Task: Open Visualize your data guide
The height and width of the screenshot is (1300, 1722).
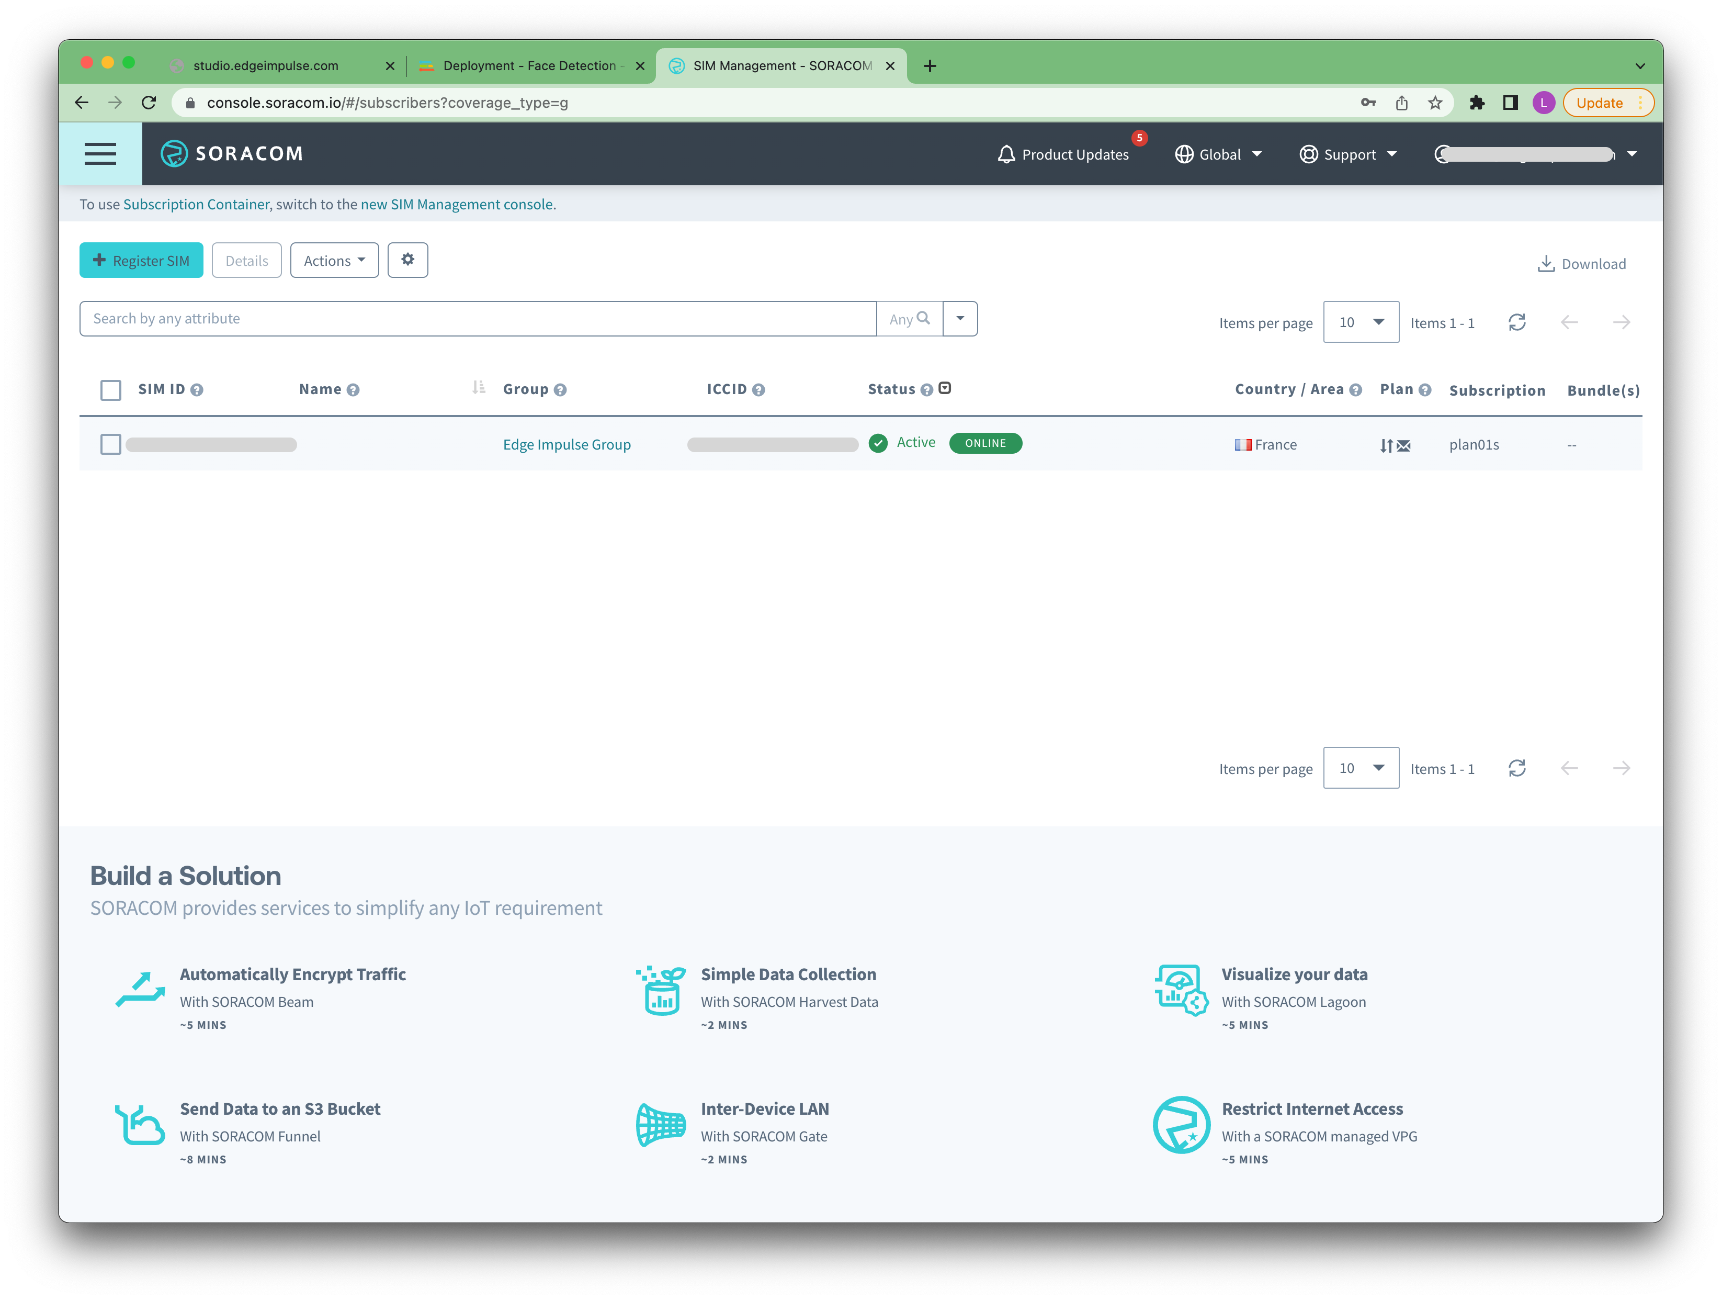Action: tap(1295, 974)
